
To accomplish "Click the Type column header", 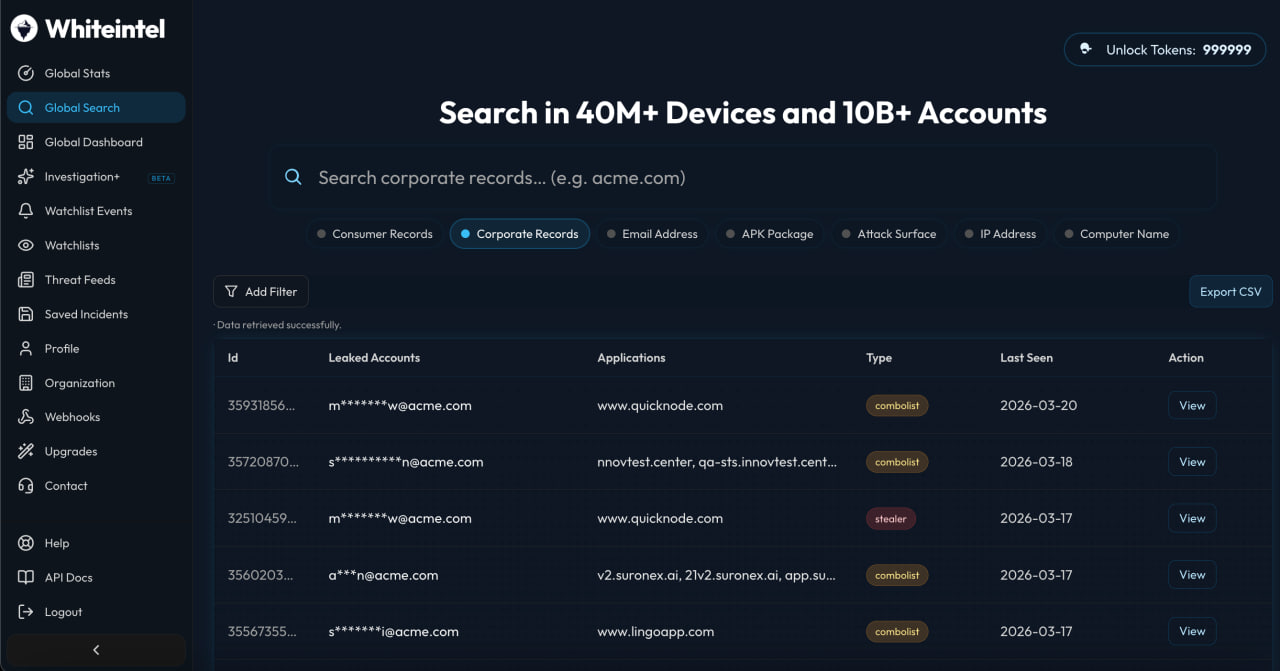I will point(879,357).
